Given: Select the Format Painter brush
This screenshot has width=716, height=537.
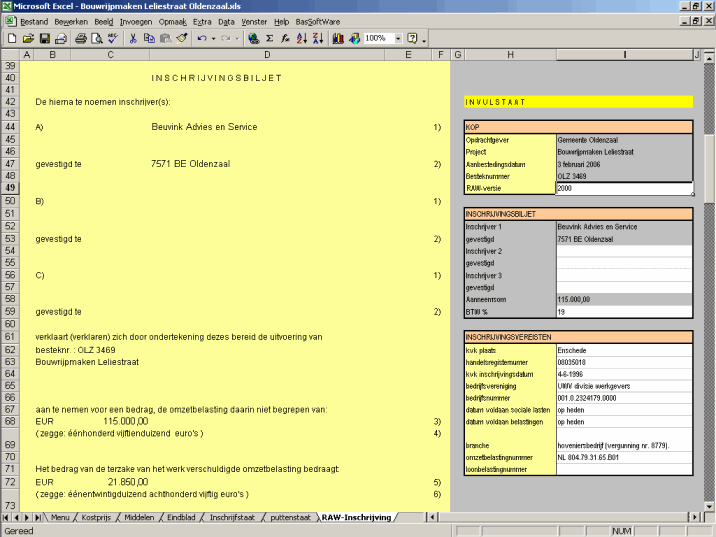Looking at the screenshot, I should tap(181, 38).
